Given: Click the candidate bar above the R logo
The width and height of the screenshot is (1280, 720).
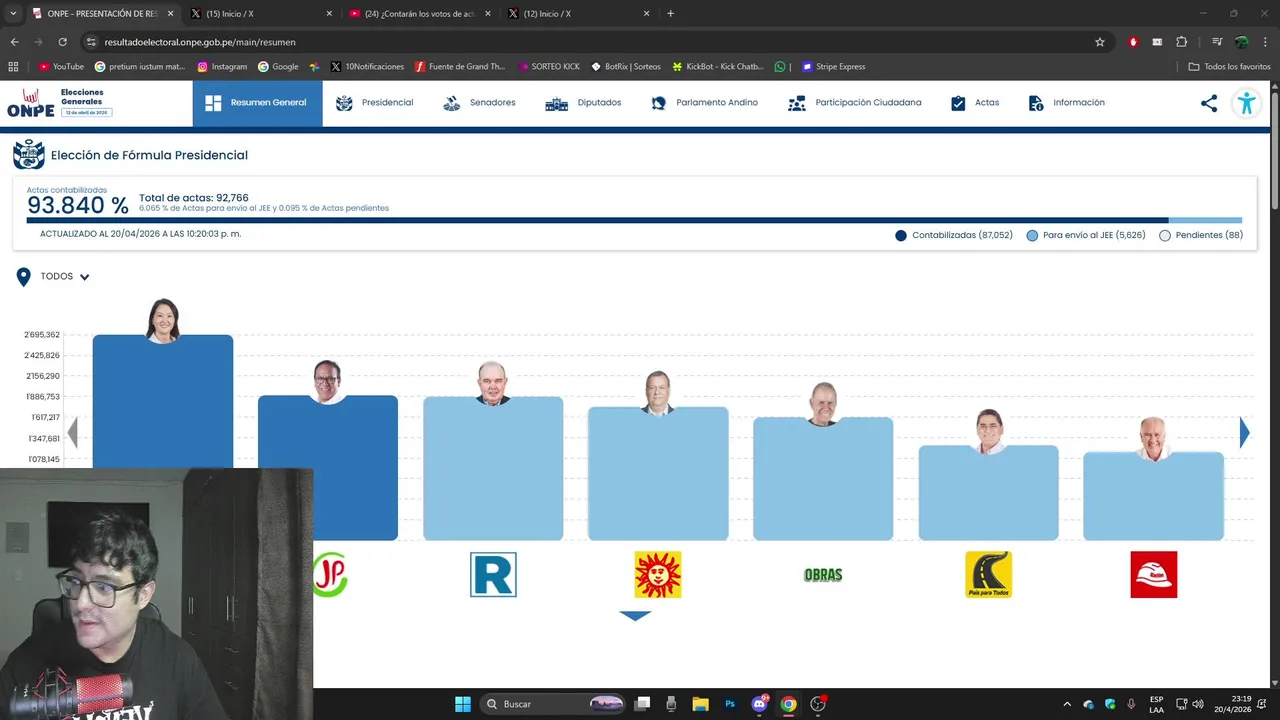Looking at the screenshot, I should coord(493,469).
